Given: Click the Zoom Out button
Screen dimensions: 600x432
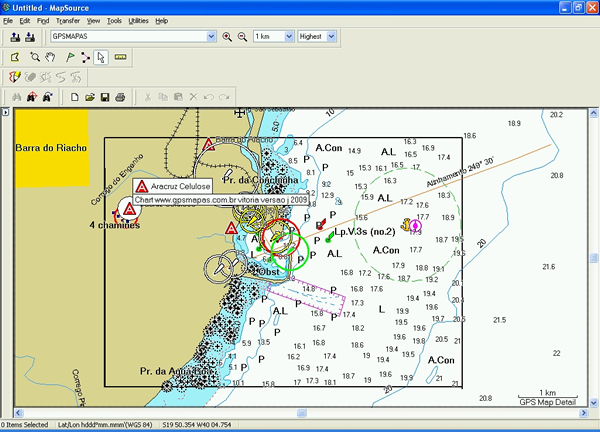Looking at the screenshot, I should (242, 37).
